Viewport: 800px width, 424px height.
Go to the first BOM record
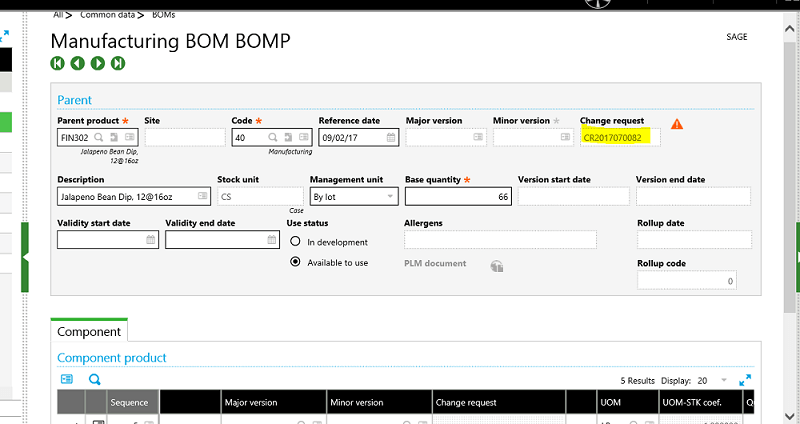[x=57, y=63]
